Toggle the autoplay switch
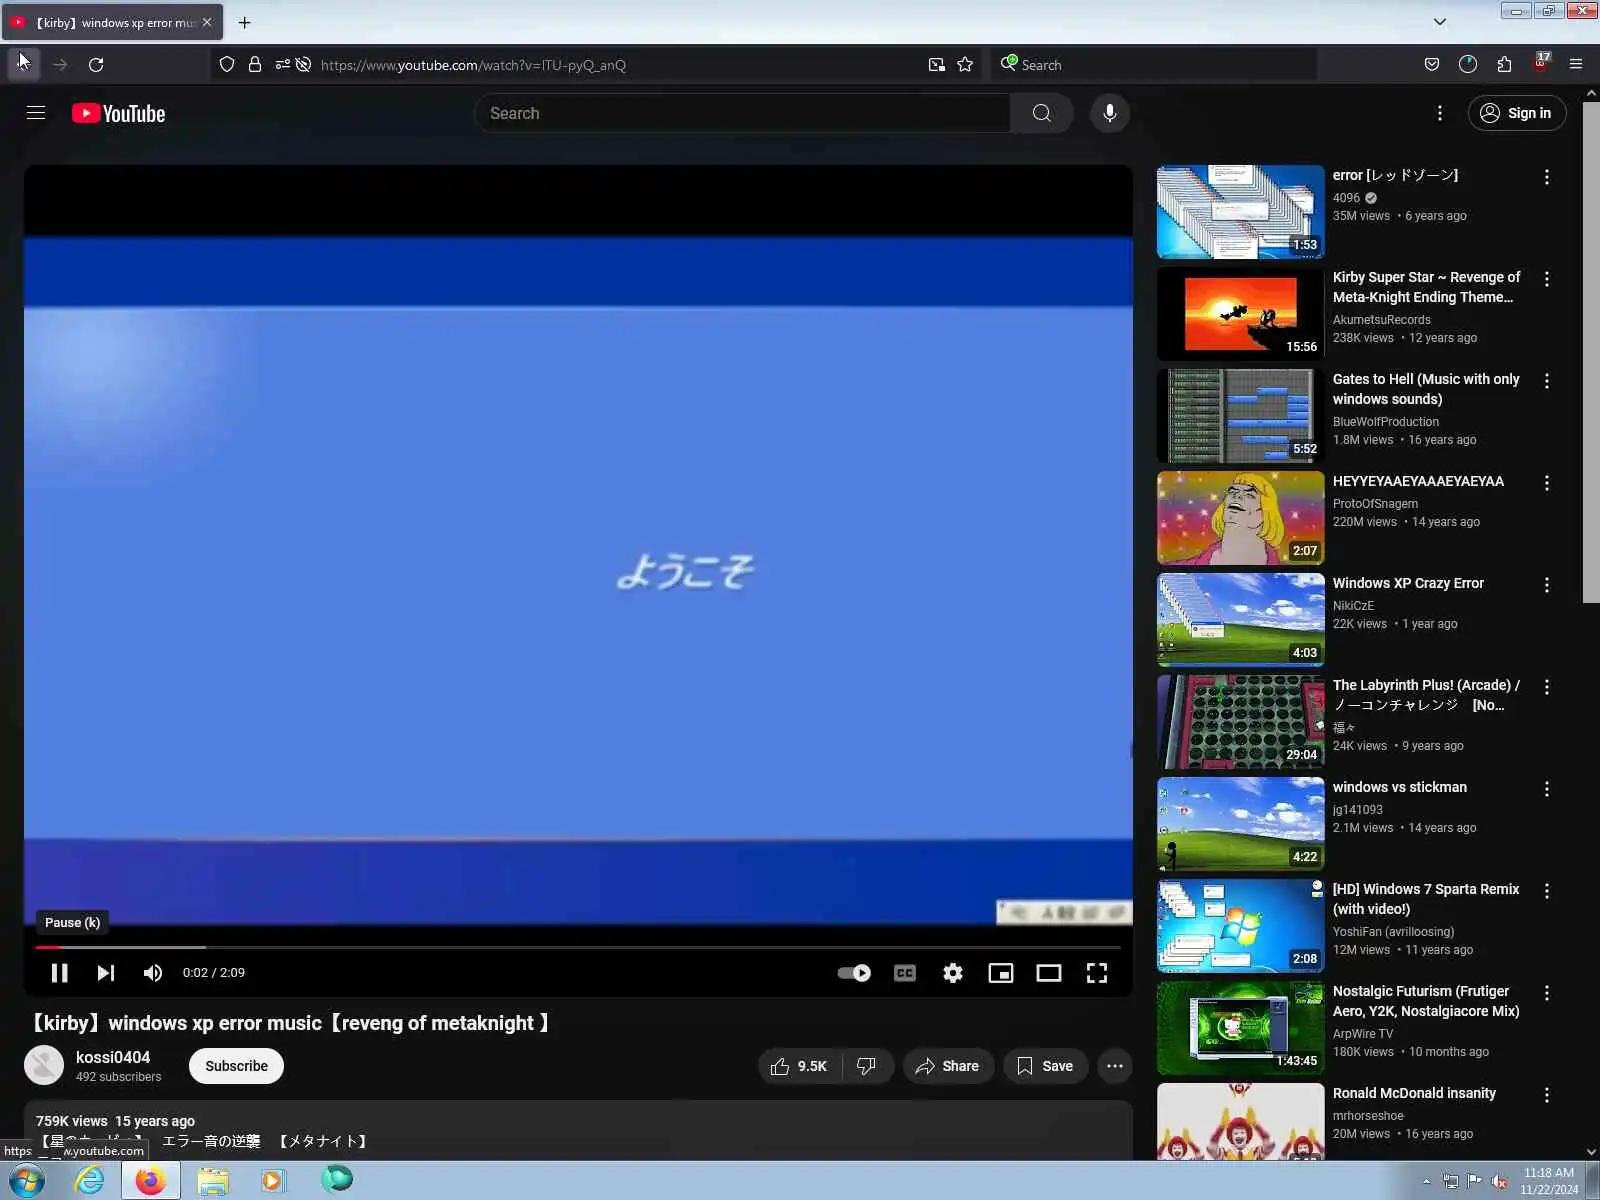Viewport: 1600px width, 1200px height. (854, 973)
